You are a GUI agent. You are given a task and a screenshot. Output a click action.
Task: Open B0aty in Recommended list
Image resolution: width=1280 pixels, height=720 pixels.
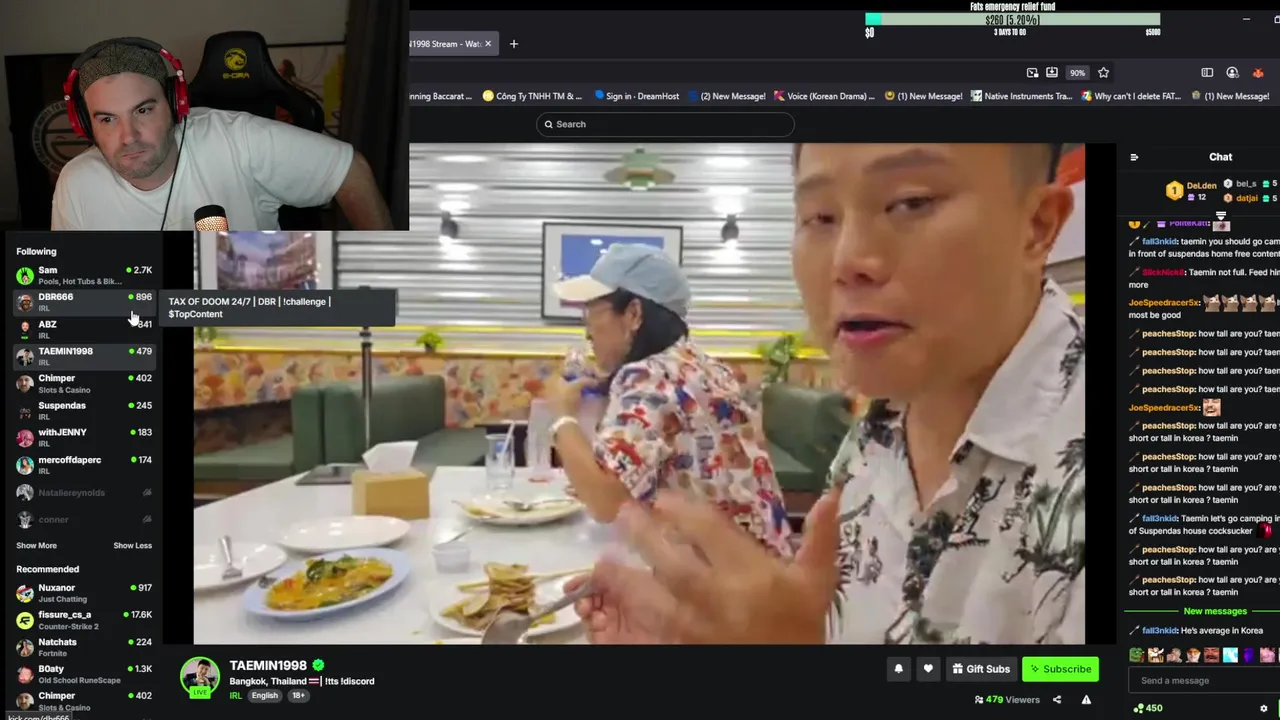(x=84, y=674)
